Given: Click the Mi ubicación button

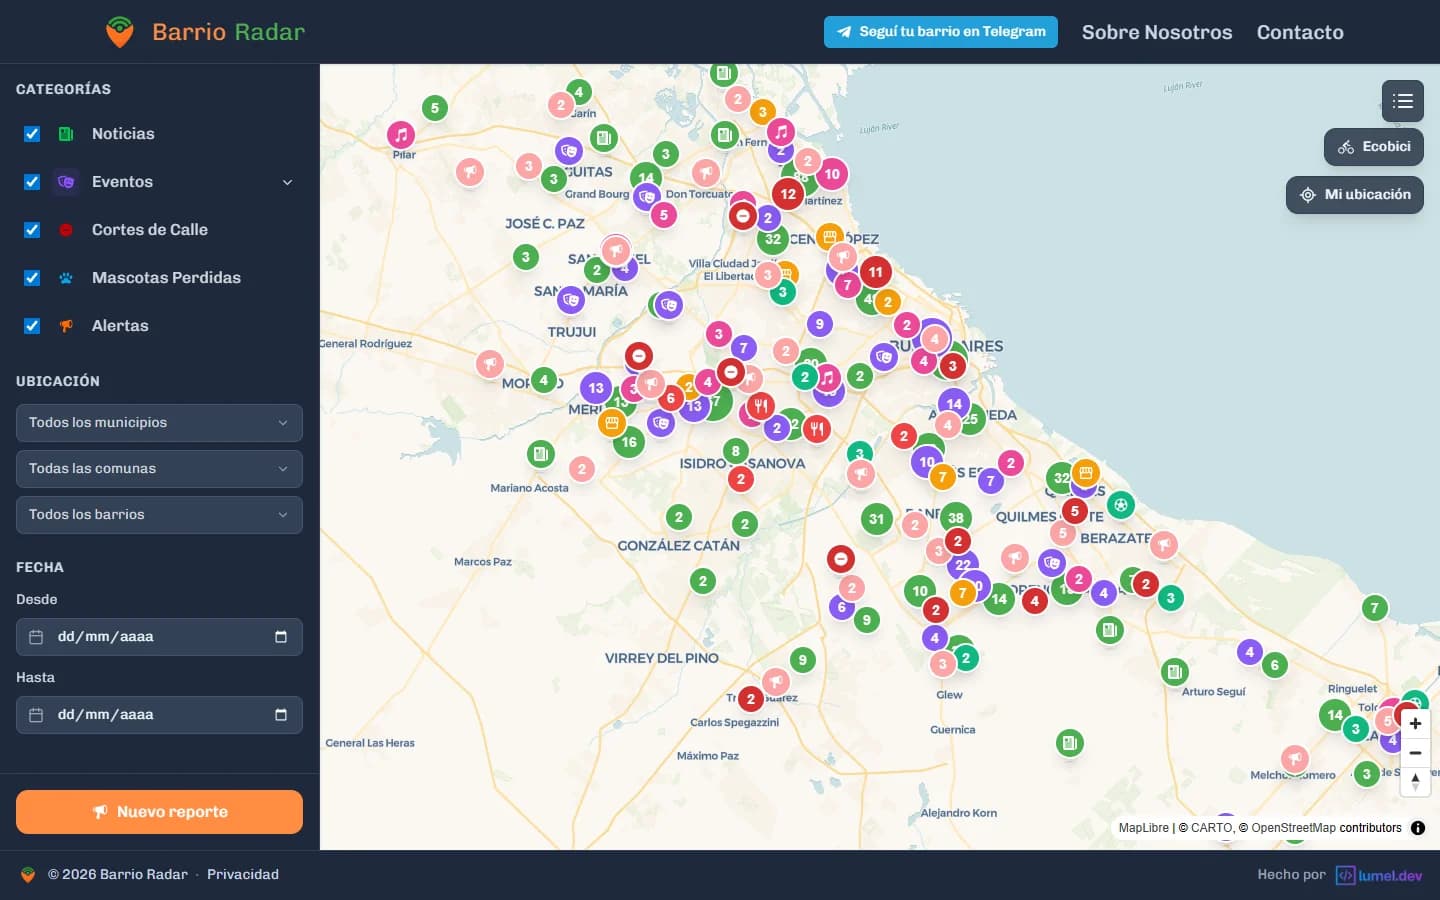Looking at the screenshot, I should [x=1355, y=195].
